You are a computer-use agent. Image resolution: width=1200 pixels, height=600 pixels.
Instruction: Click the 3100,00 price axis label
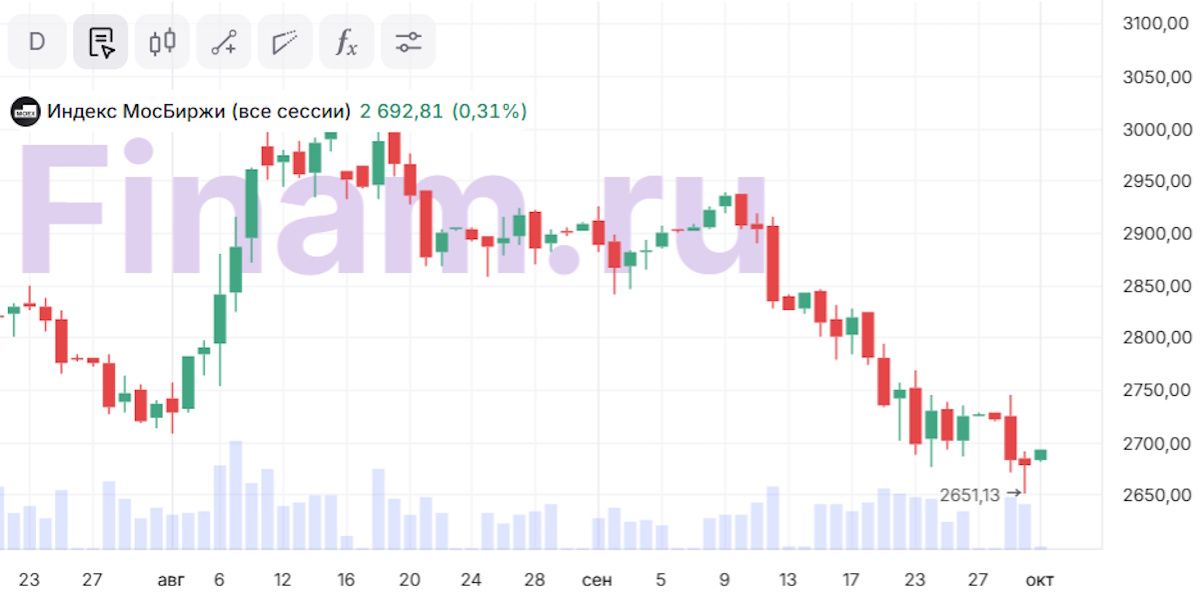pyautogui.click(x=1157, y=25)
